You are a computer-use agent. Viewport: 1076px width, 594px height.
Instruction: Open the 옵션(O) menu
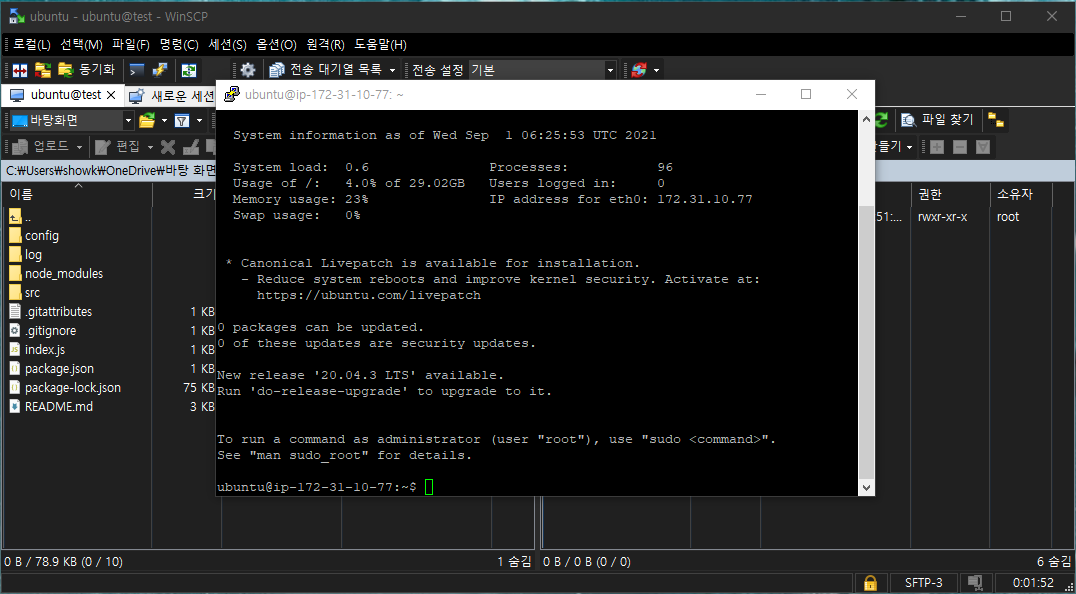click(277, 45)
